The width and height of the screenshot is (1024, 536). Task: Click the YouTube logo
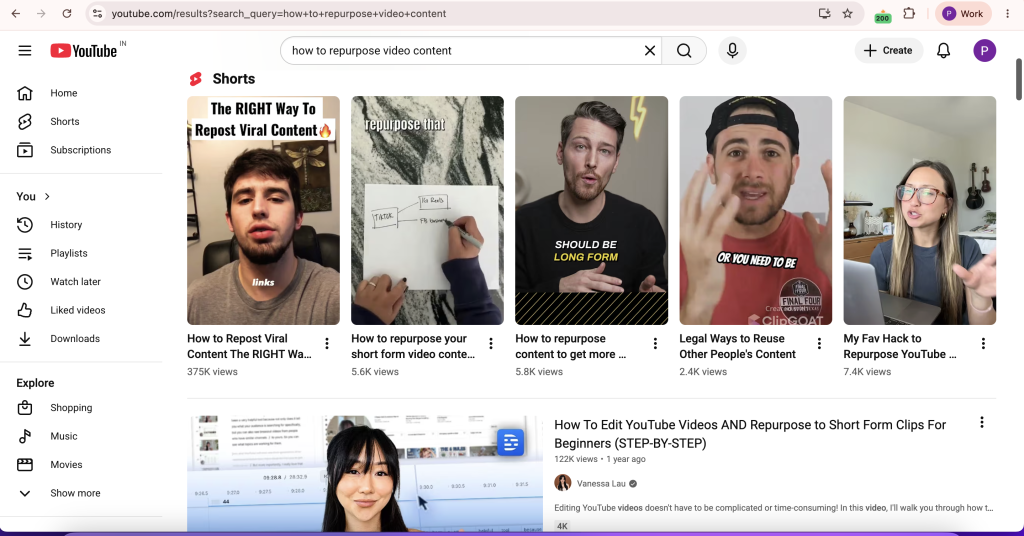click(84, 50)
